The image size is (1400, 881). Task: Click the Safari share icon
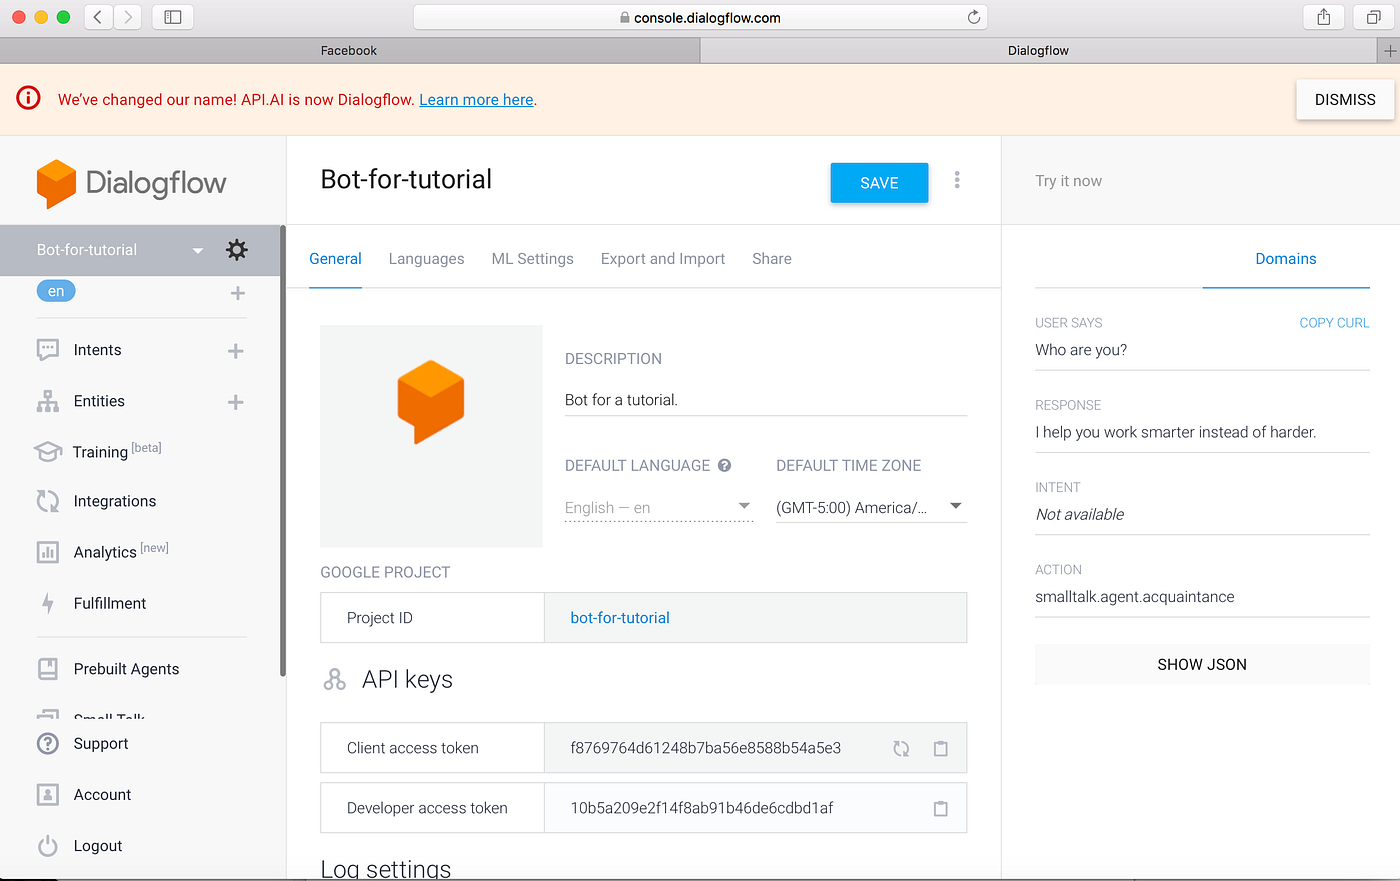point(1324,17)
